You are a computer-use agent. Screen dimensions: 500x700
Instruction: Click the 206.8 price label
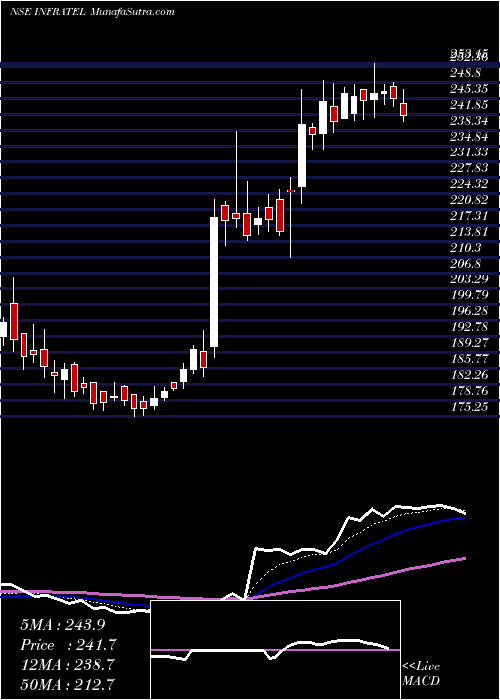pyautogui.click(x=466, y=263)
